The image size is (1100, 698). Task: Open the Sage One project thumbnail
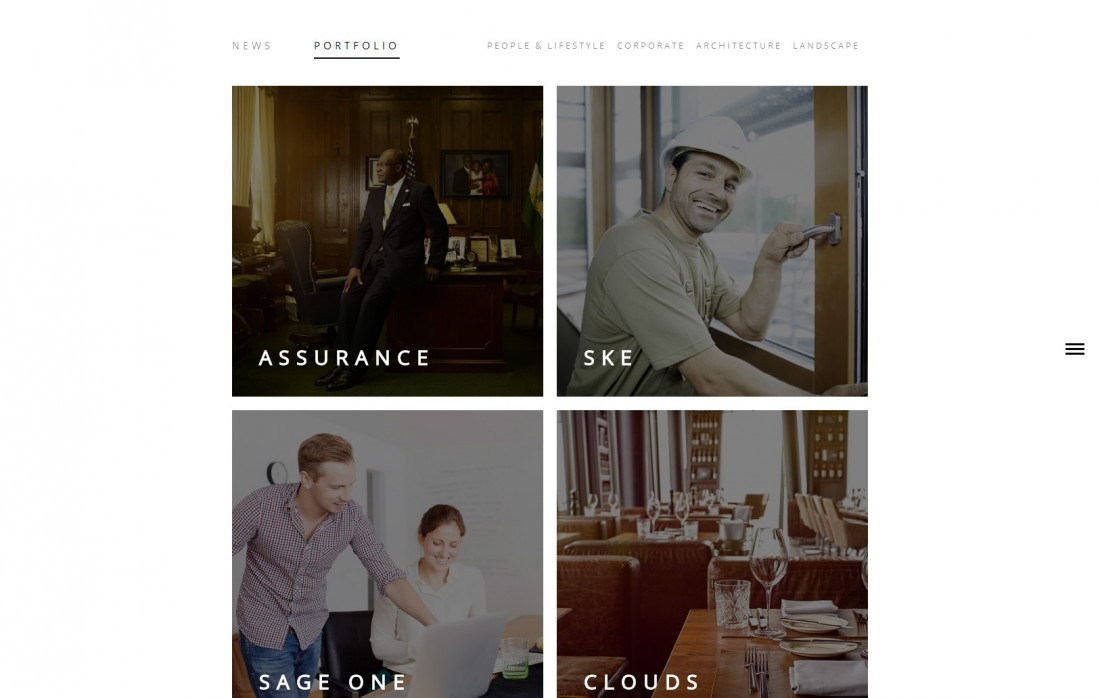tap(387, 554)
